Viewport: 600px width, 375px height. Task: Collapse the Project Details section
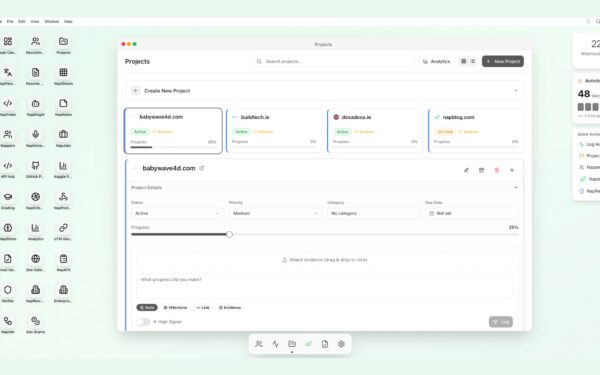pyautogui.click(x=515, y=188)
